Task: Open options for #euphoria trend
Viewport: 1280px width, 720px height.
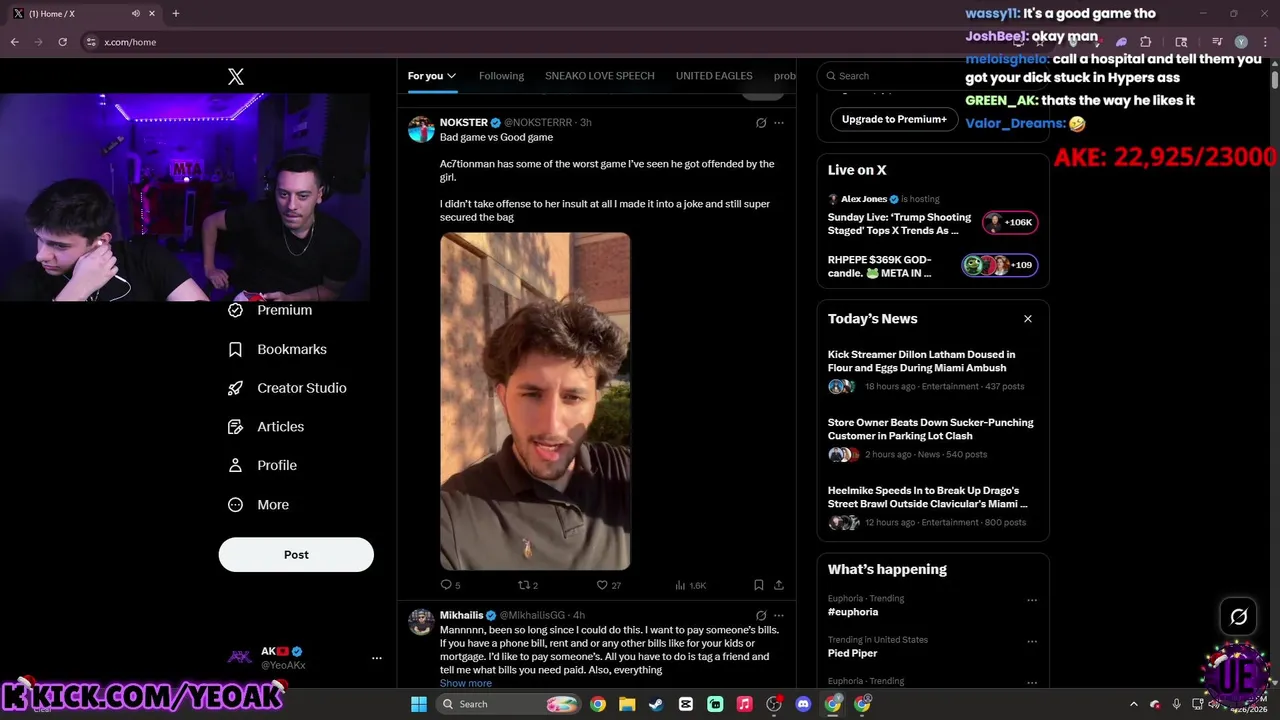Action: click(x=1032, y=600)
